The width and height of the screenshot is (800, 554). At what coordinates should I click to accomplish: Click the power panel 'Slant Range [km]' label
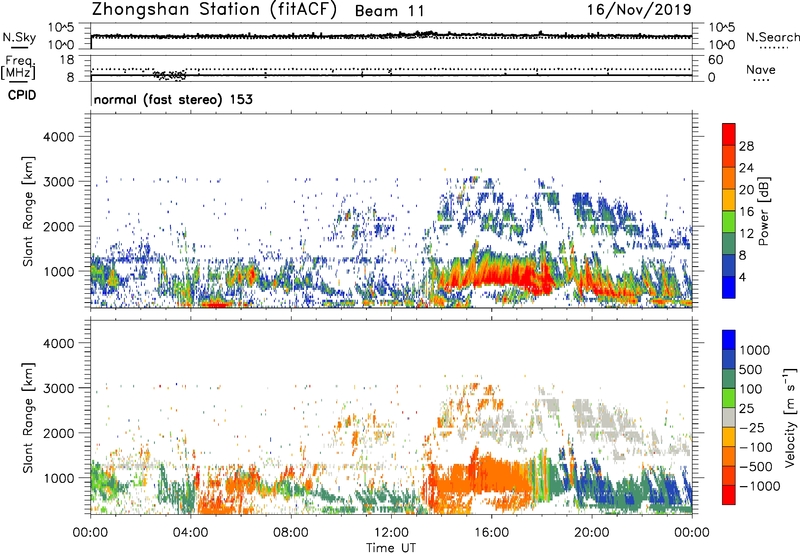28,211
